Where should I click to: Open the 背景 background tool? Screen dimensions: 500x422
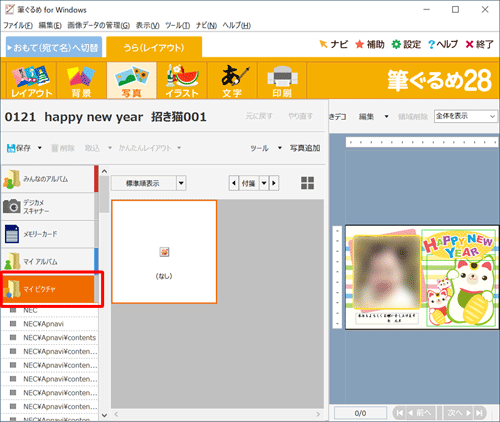82,81
